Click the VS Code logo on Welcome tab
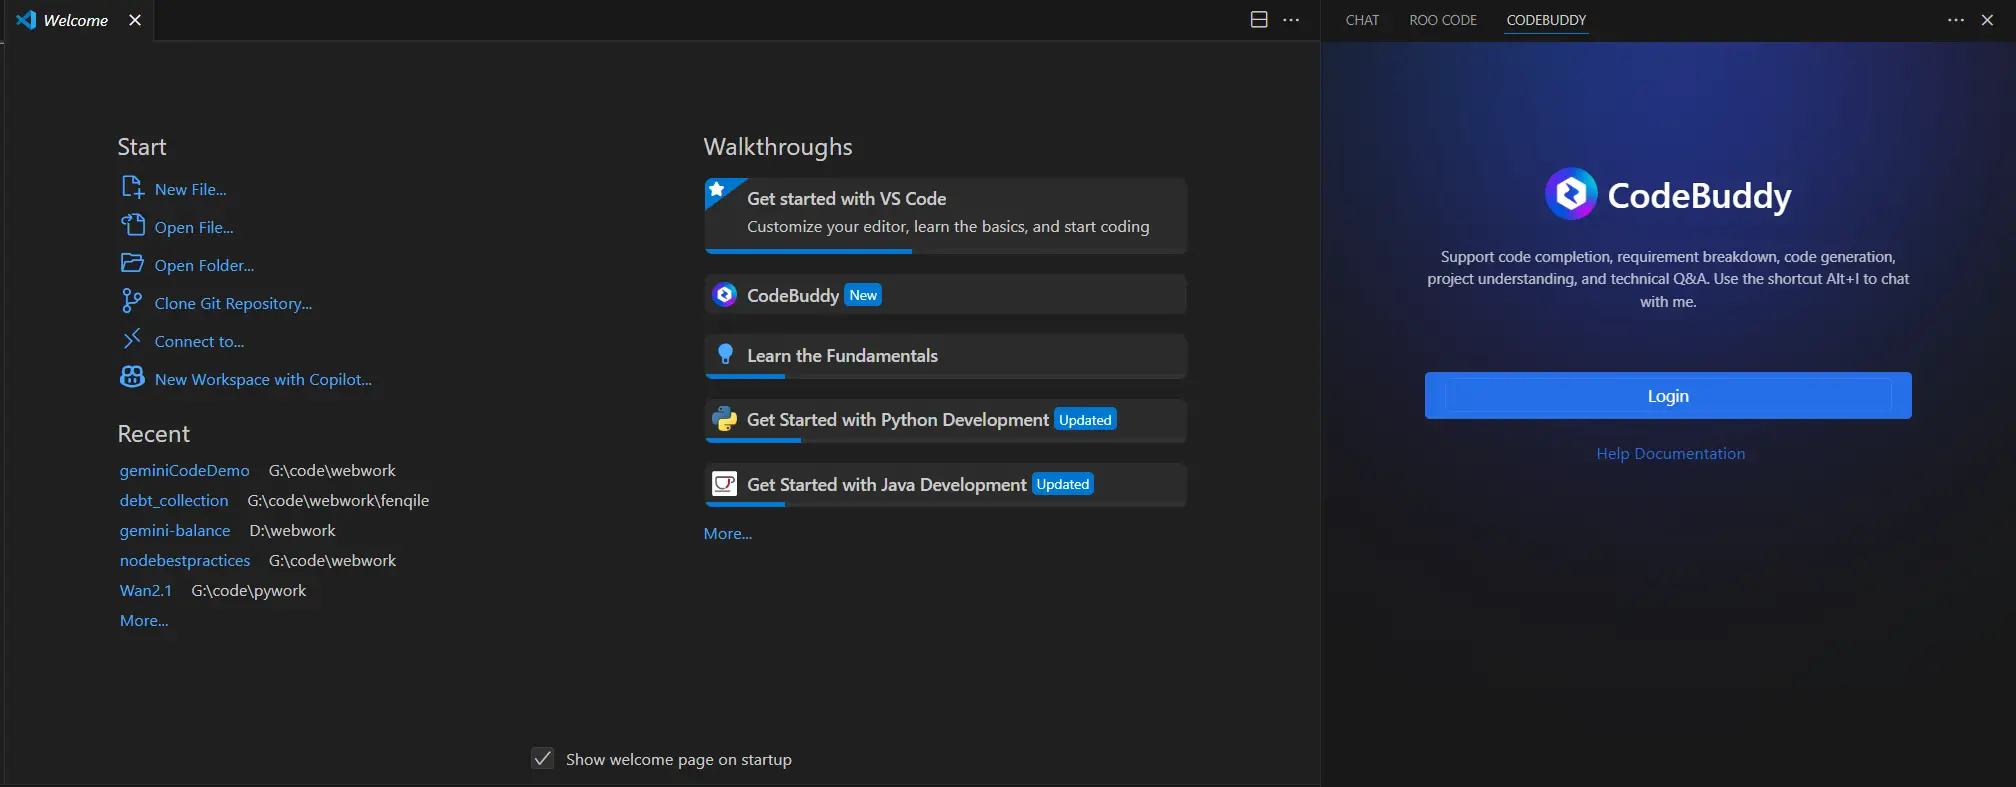This screenshot has width=2016, height=787. pos(26,20)
